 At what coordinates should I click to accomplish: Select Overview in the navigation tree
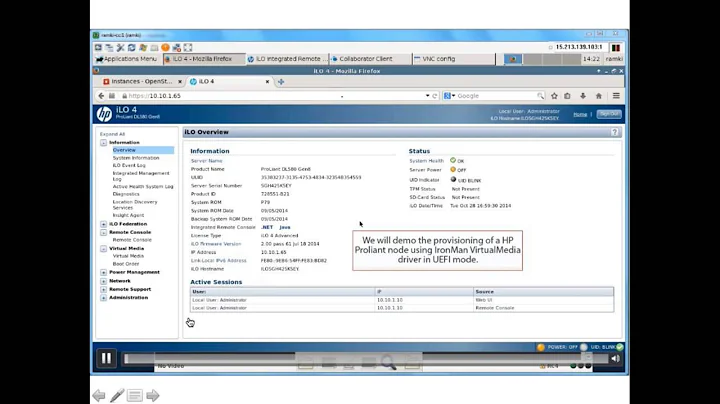coord(124,150)
